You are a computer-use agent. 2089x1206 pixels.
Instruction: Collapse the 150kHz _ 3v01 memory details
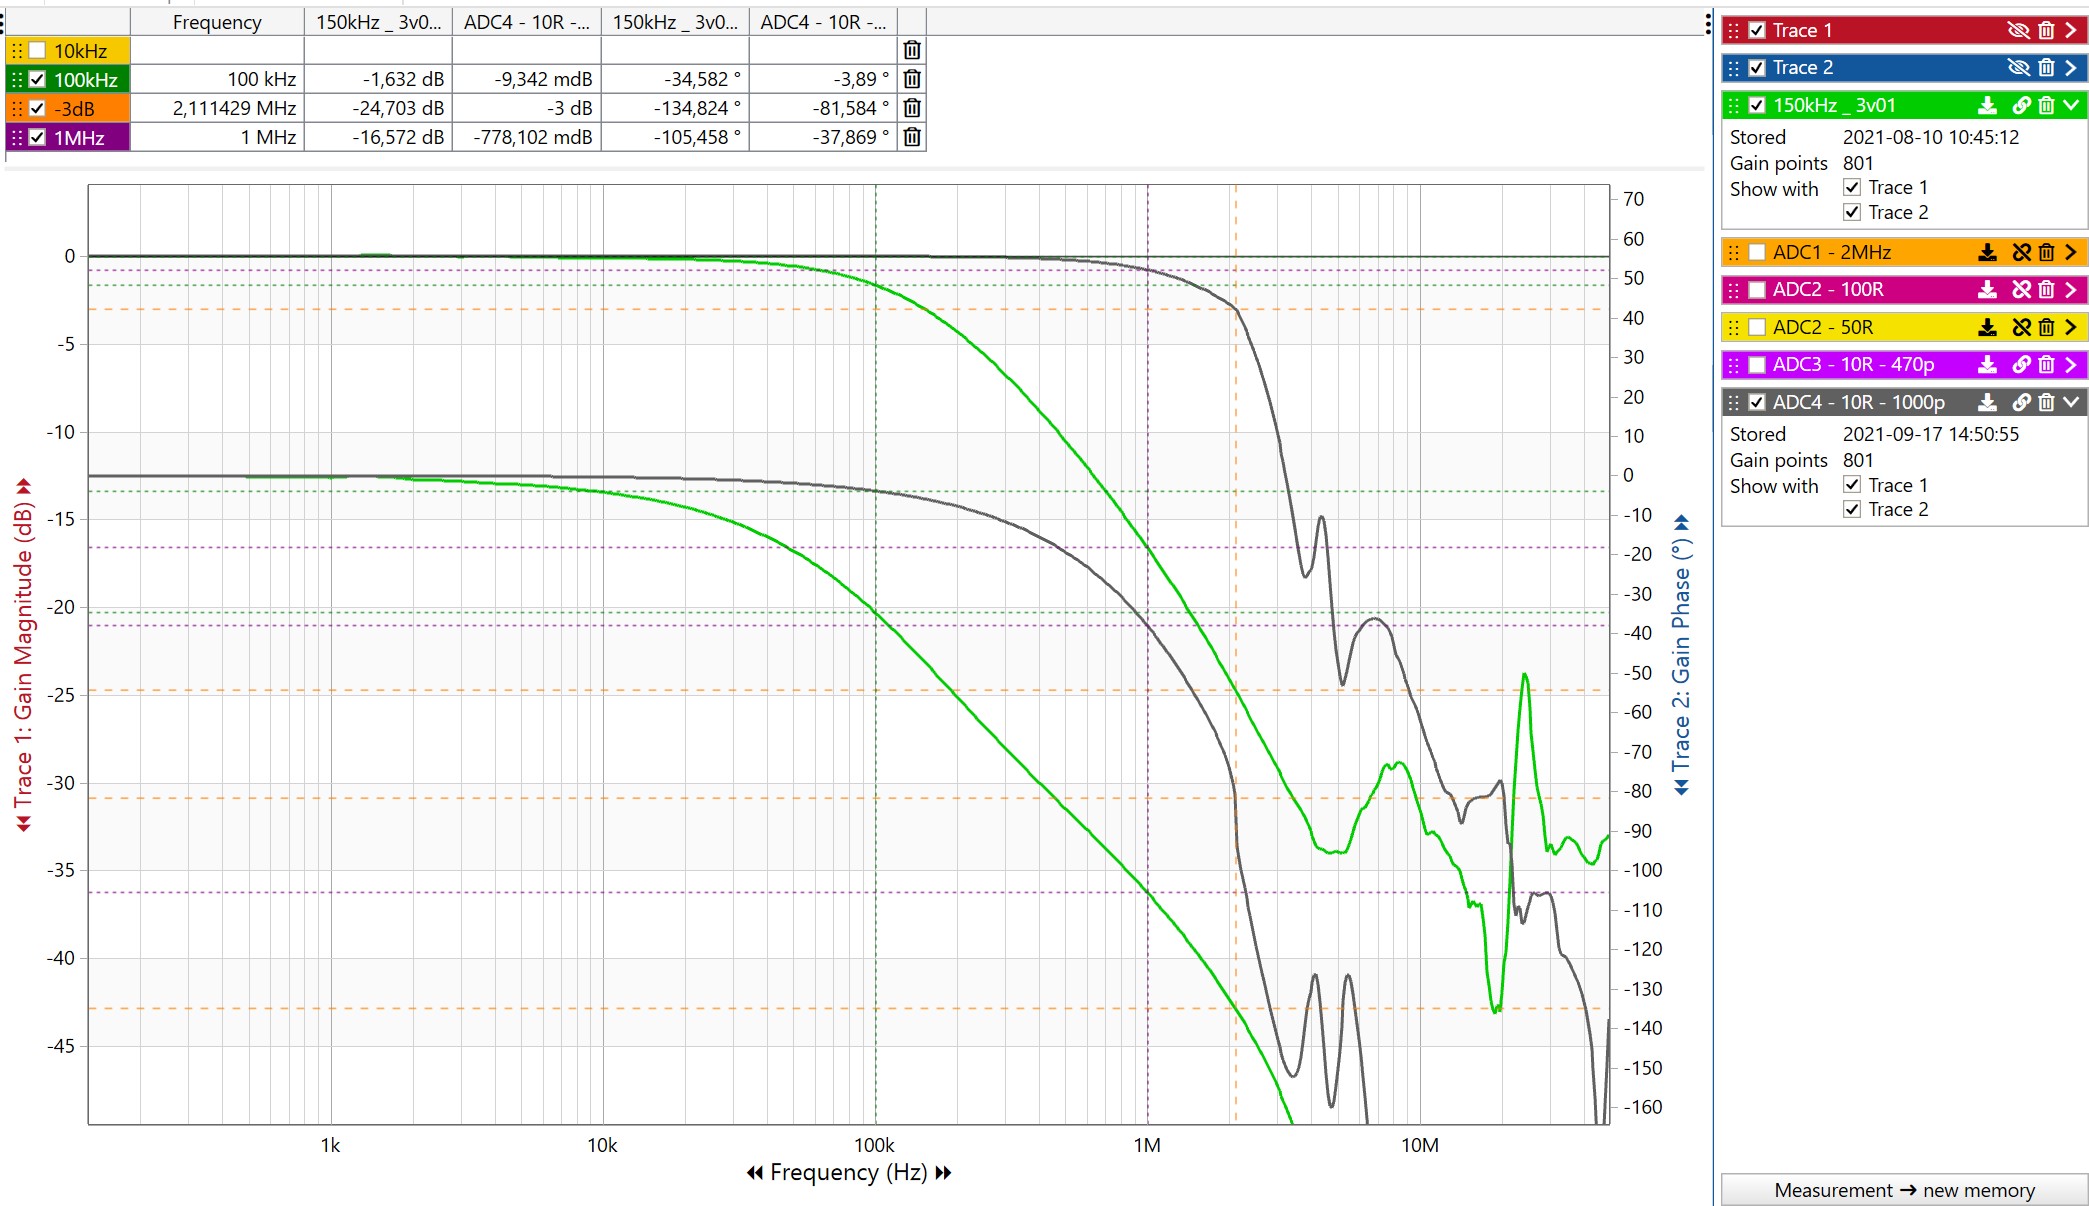click(2070, 105)
